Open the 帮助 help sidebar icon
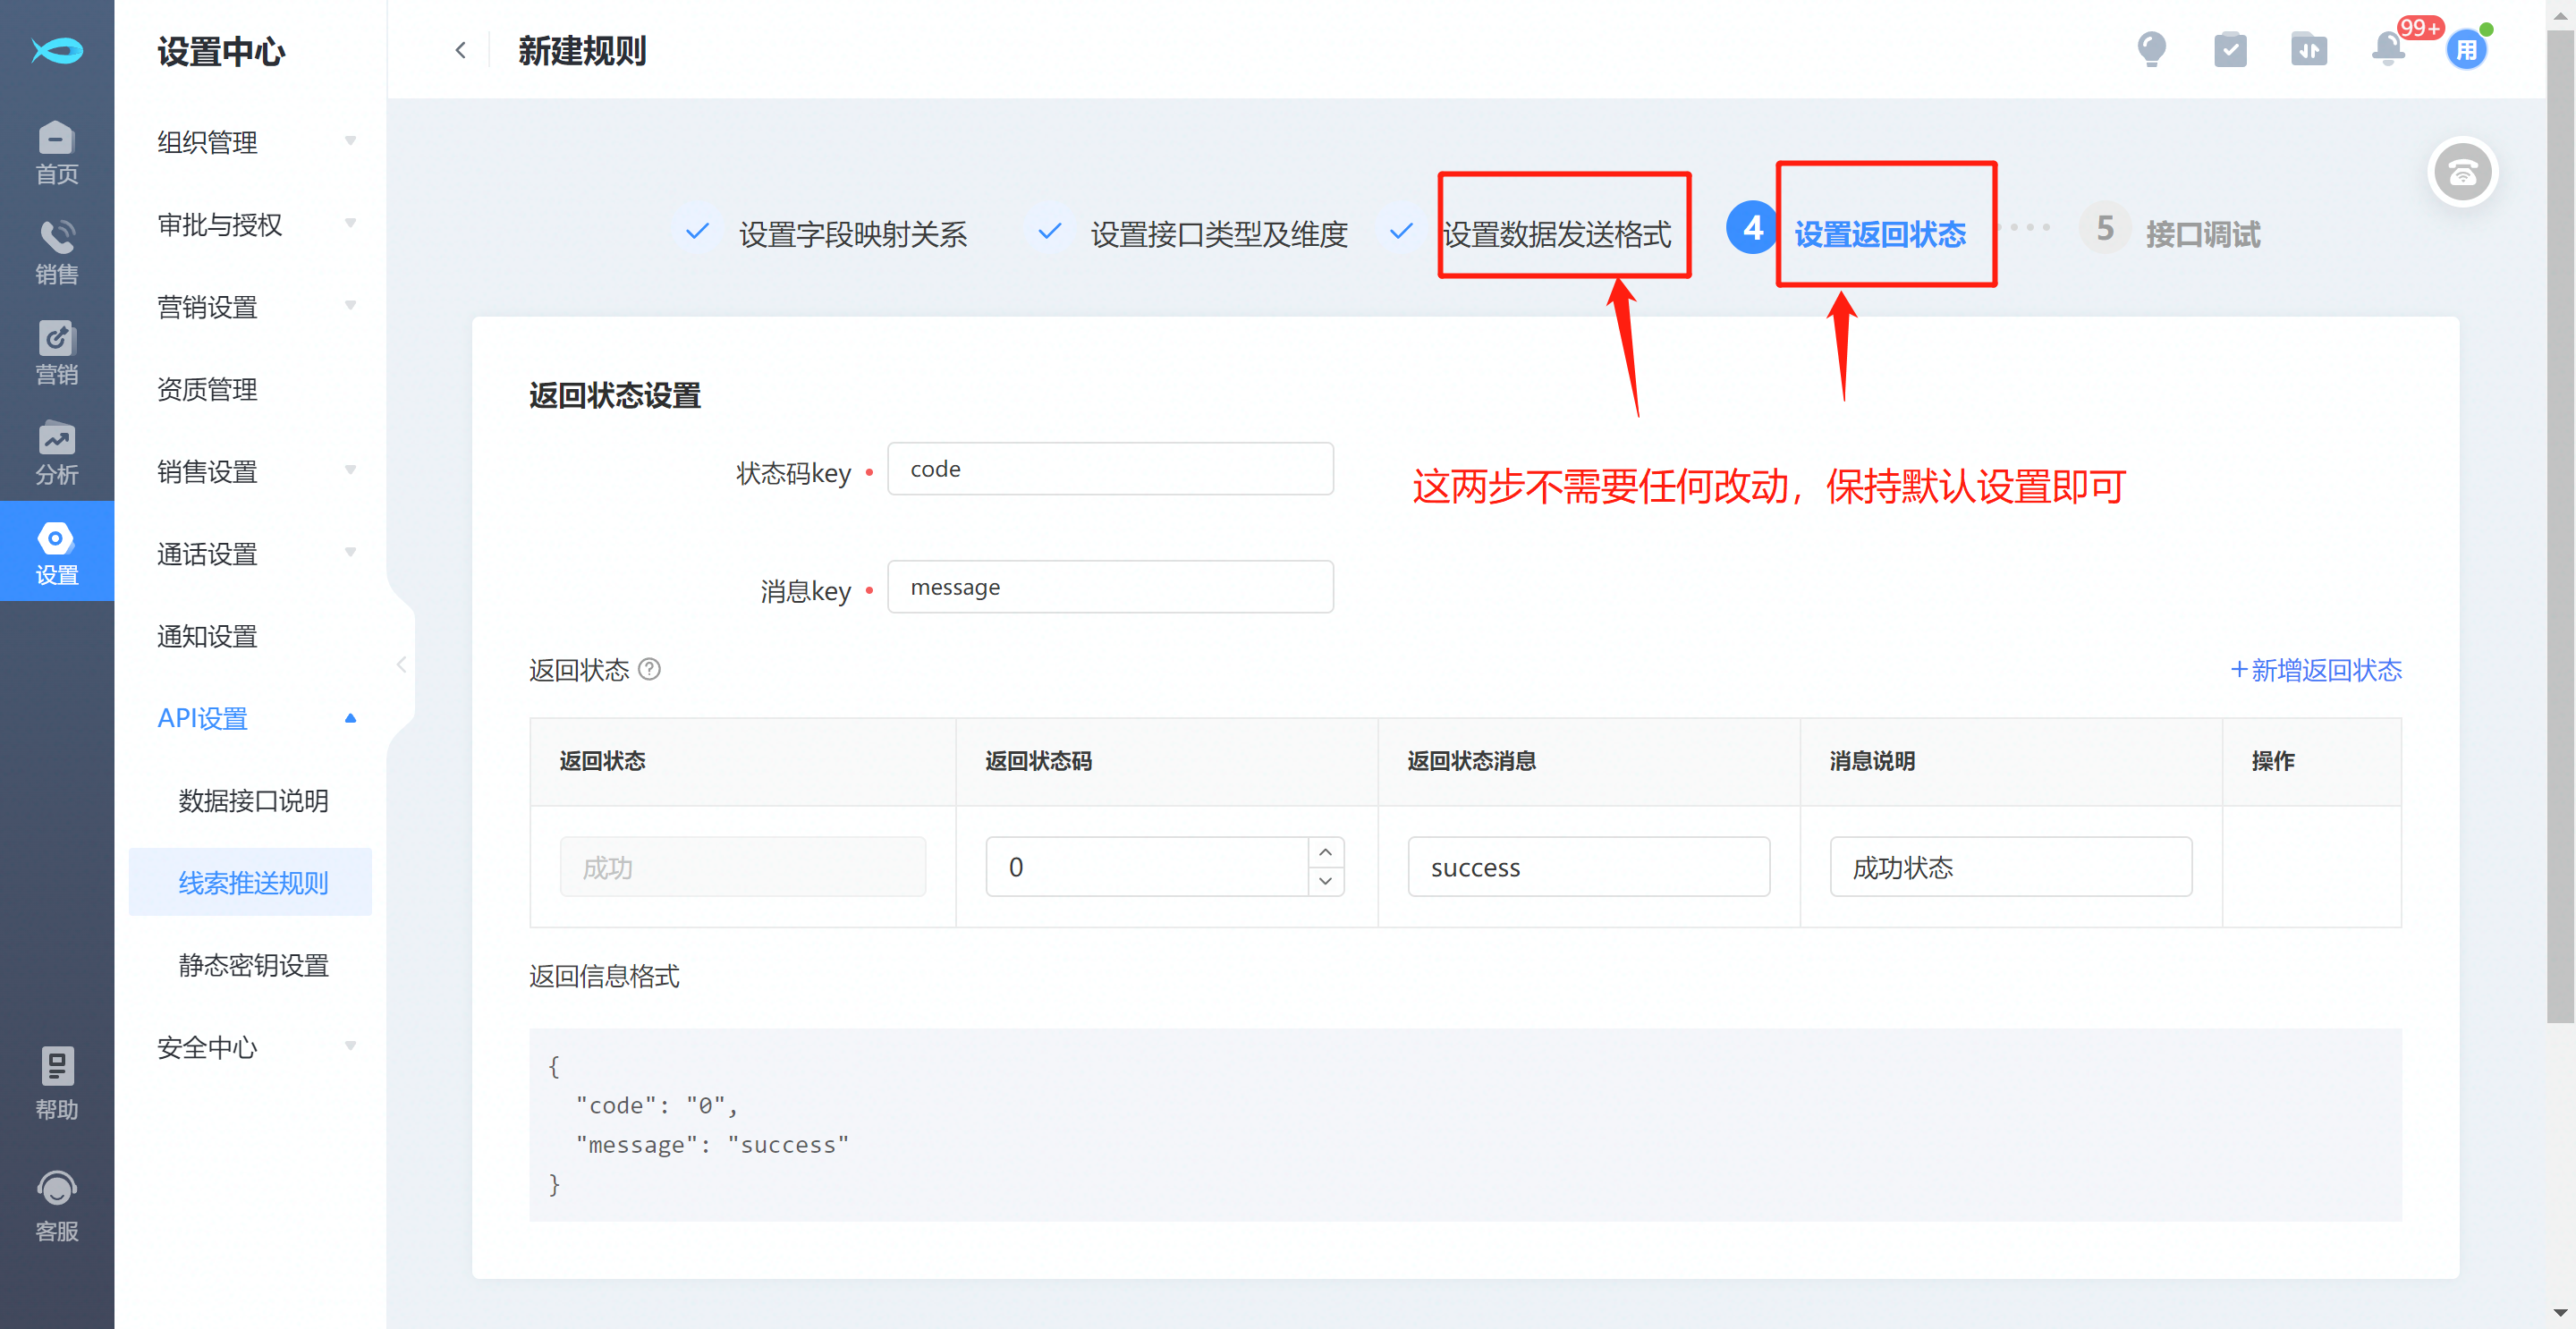 57,1082
